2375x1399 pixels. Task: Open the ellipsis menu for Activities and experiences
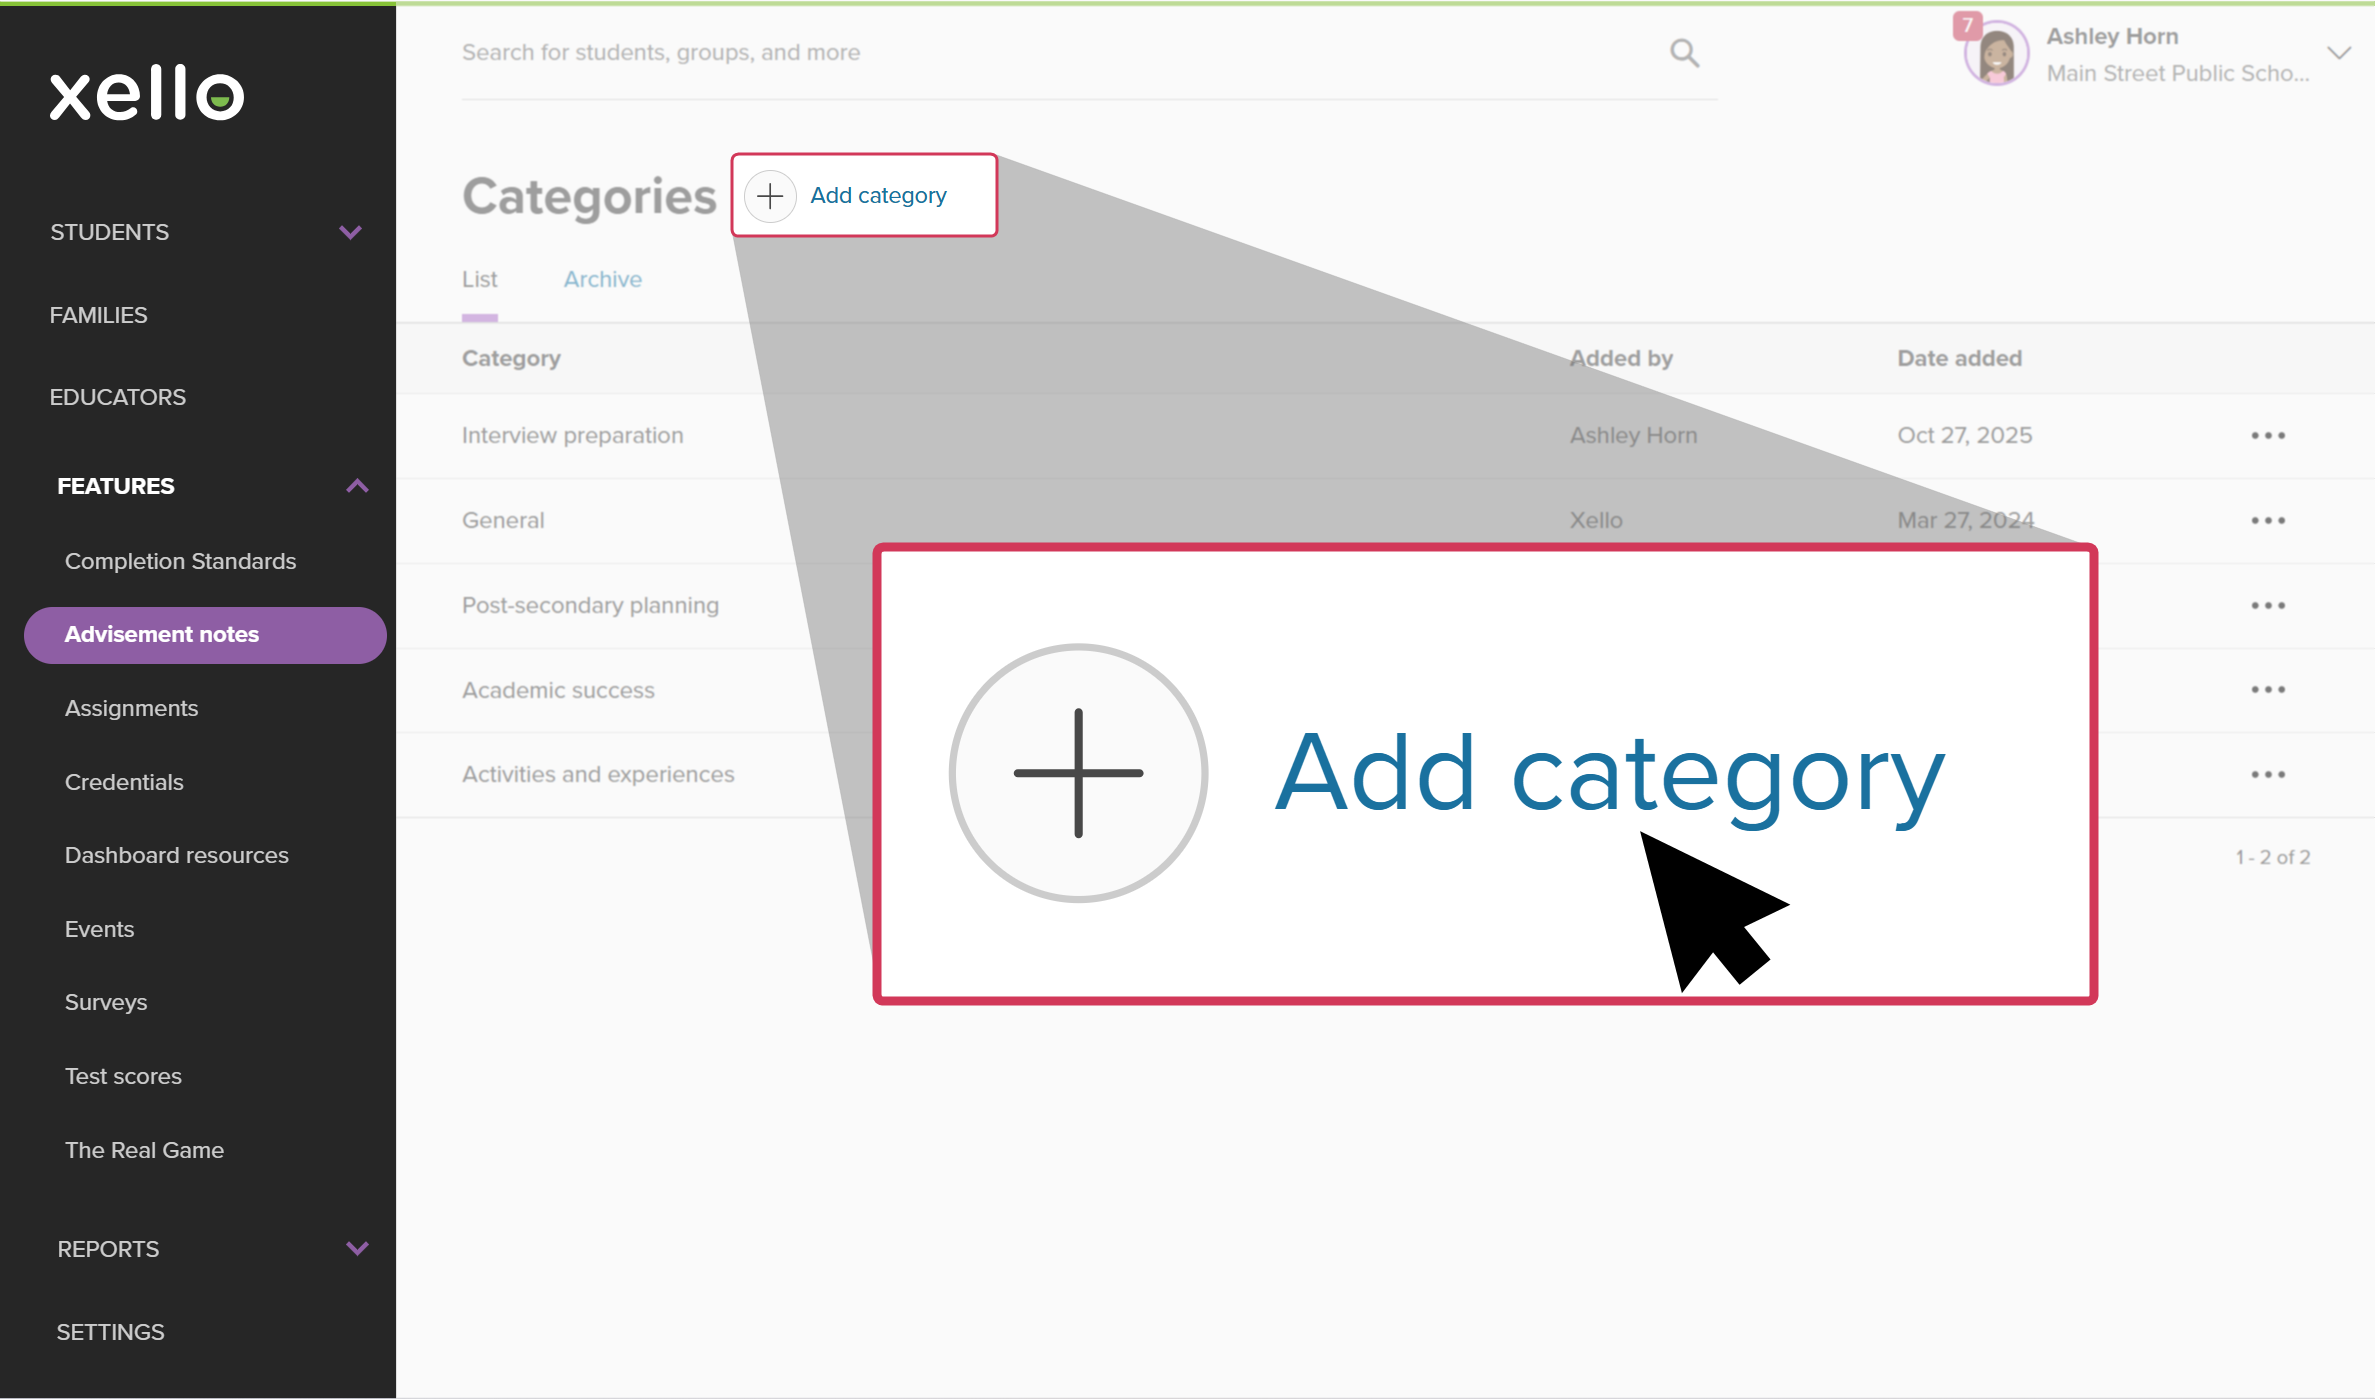[x=2268, y=773]
